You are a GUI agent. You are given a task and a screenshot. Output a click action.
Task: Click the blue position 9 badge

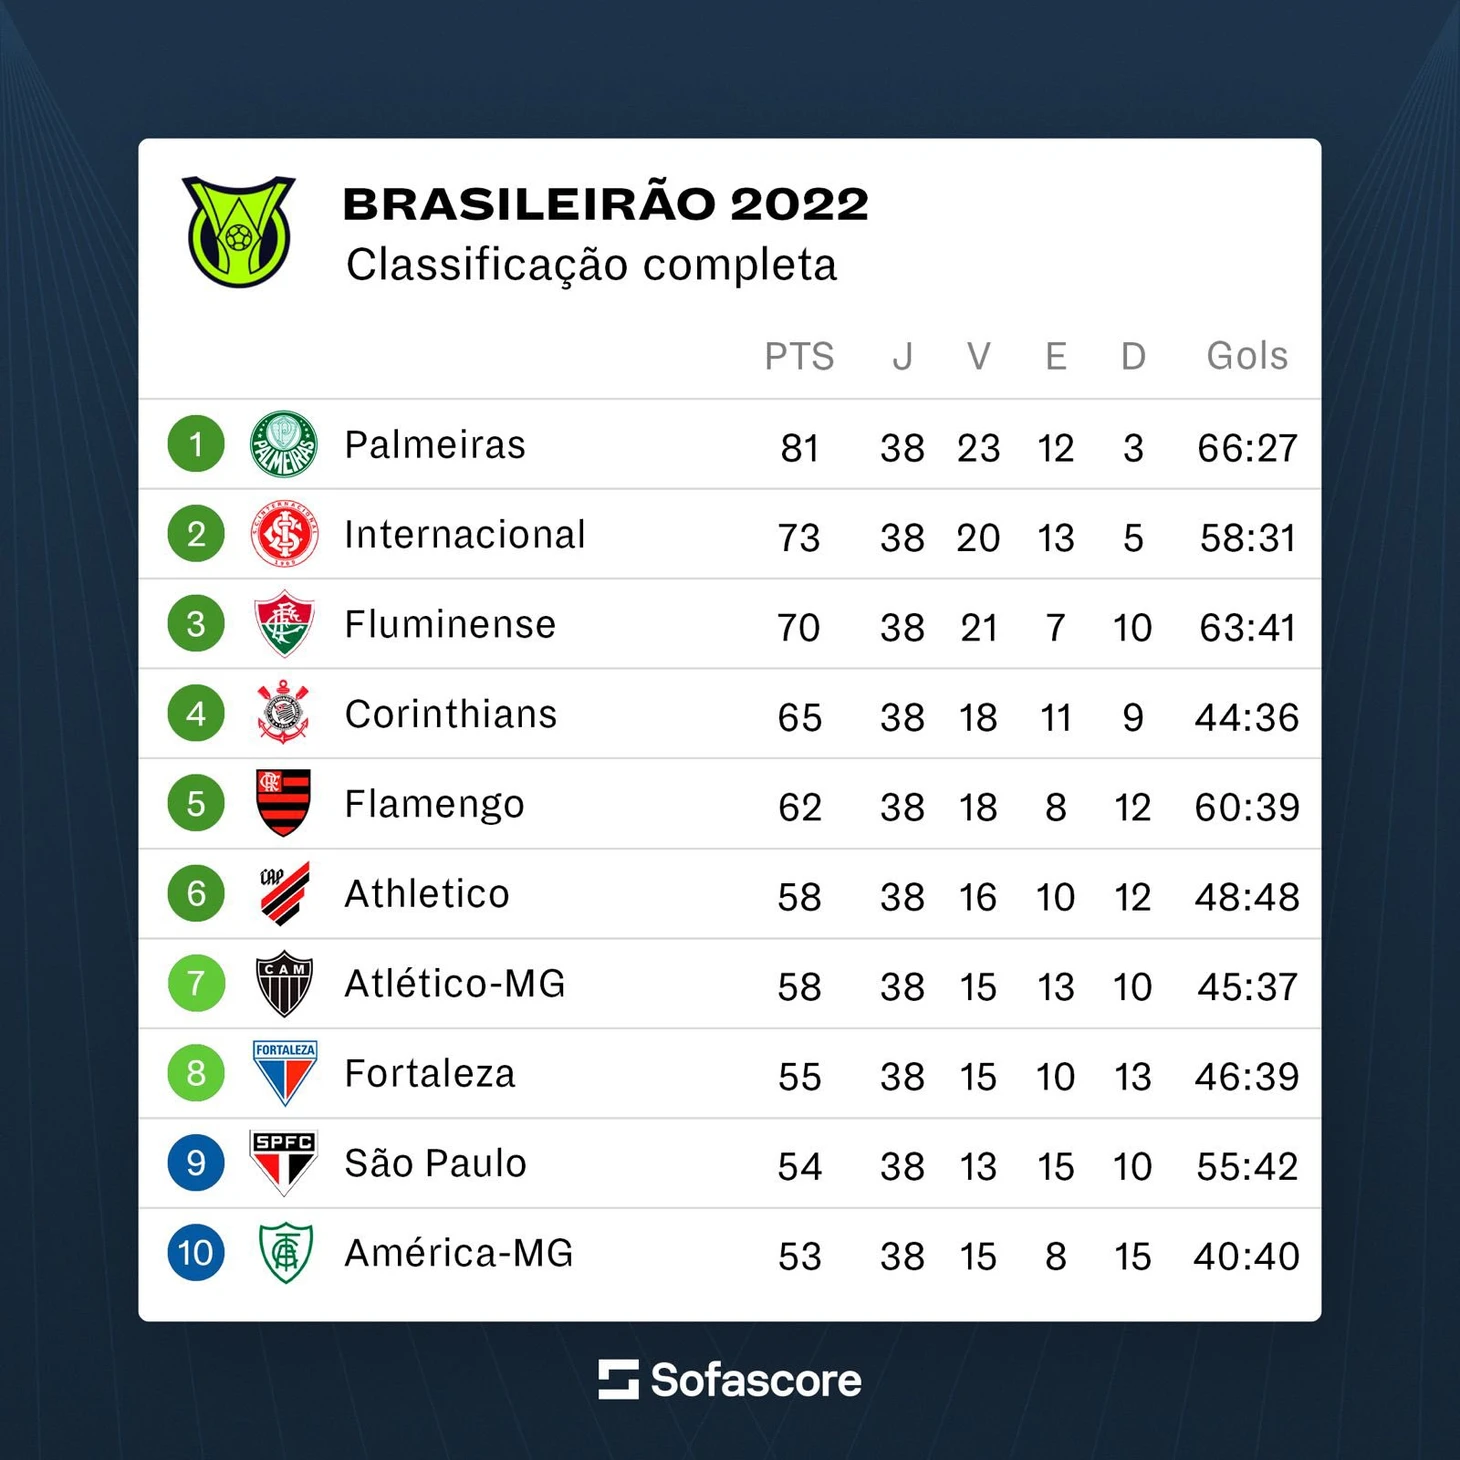coord(196,1163)
